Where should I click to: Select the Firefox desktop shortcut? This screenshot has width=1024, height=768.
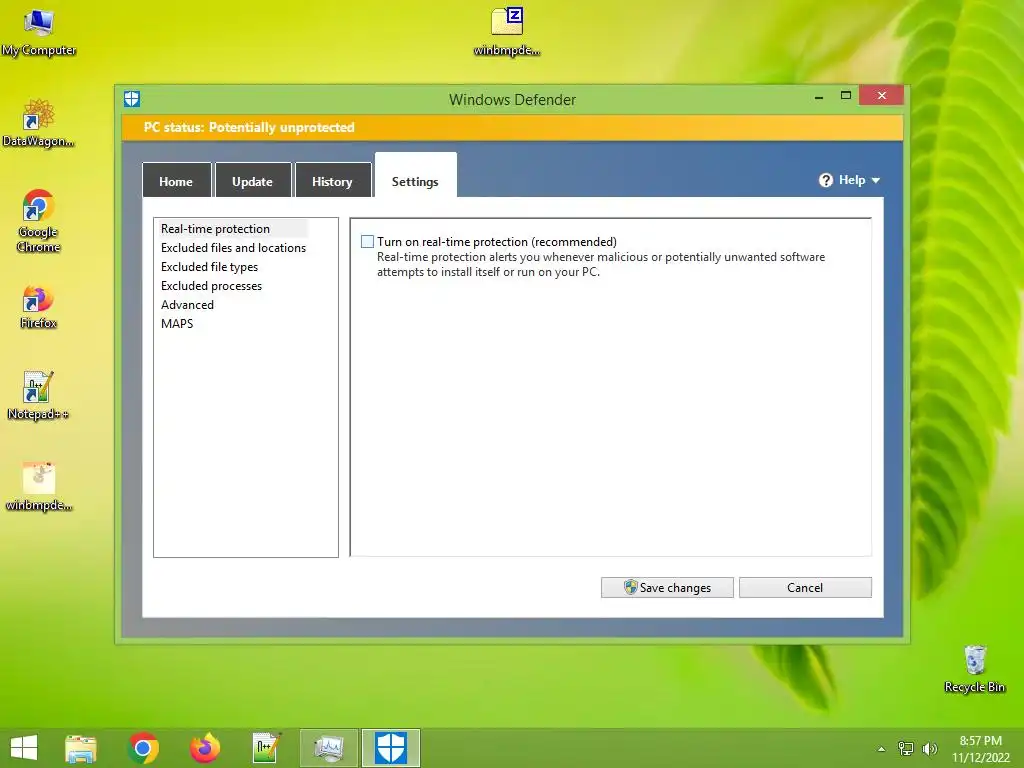pyautogui.click(x=39, y=307)
